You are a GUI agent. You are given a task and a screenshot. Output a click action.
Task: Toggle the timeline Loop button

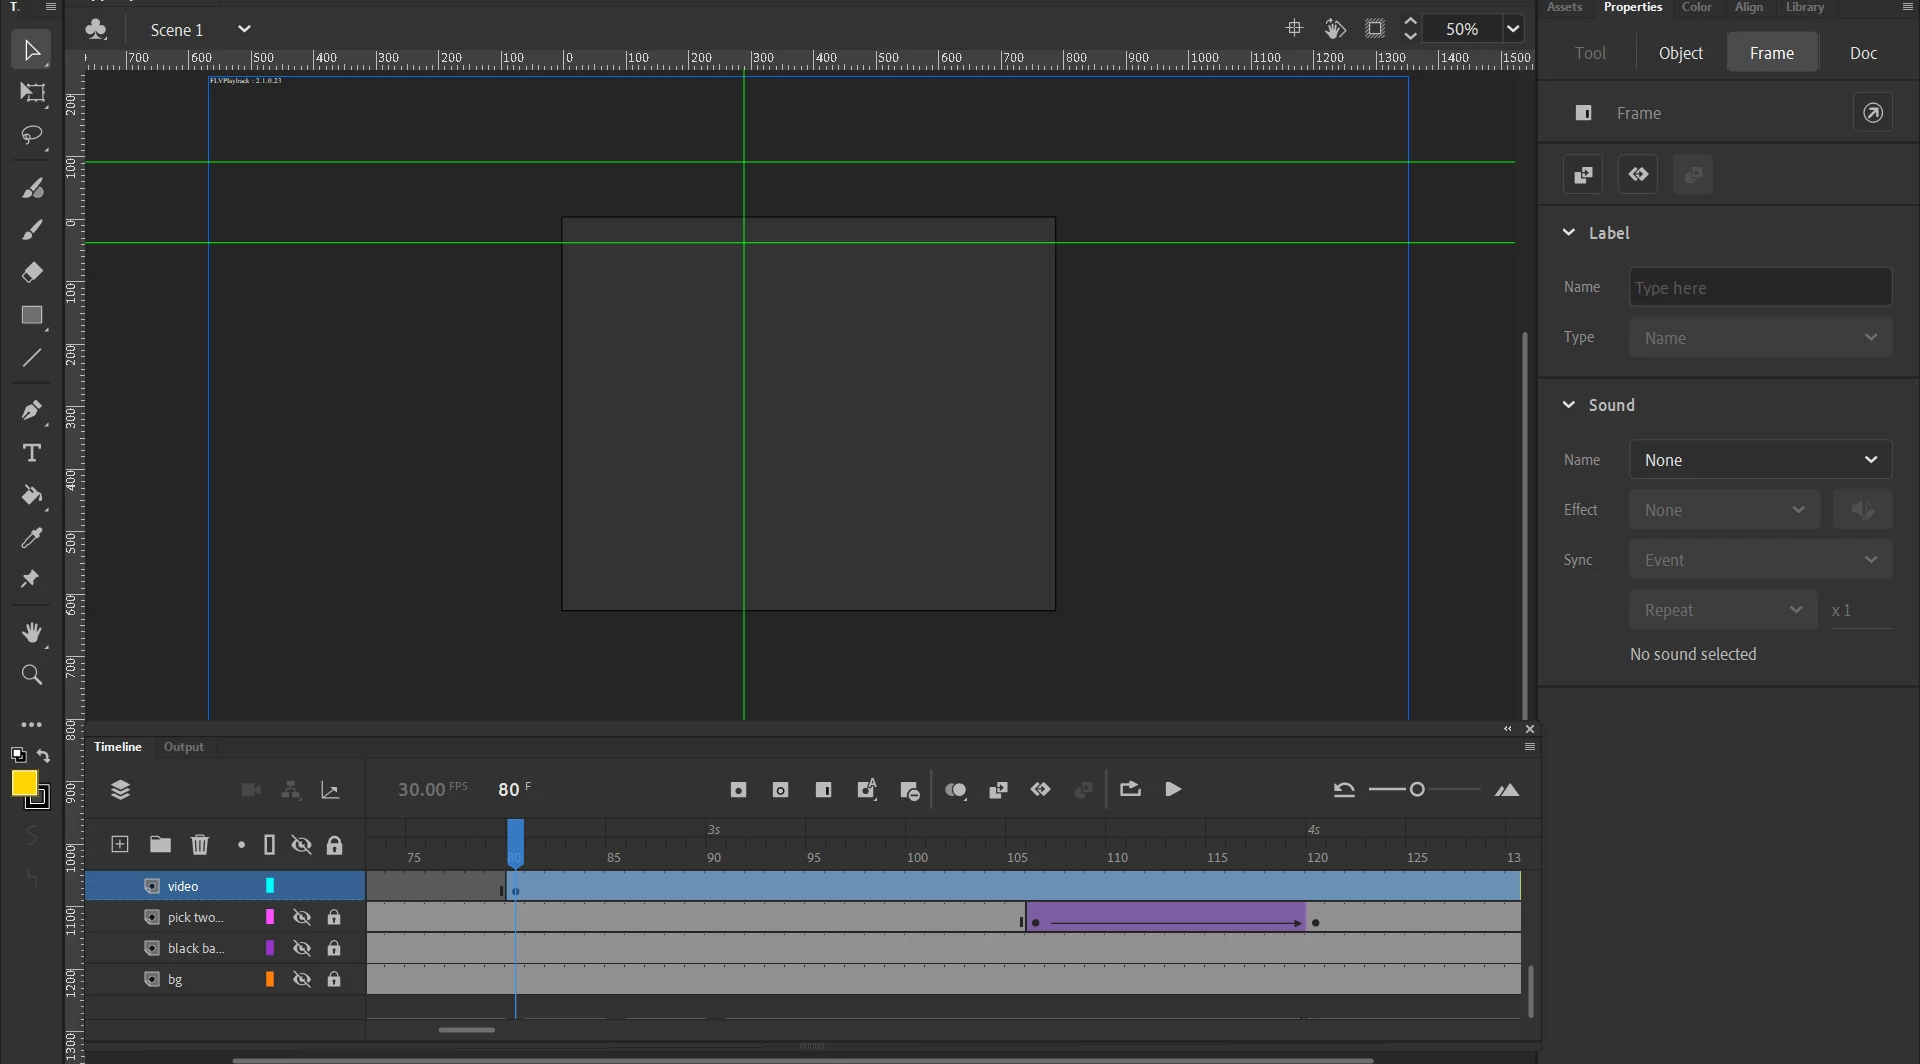coord(1130,790)
